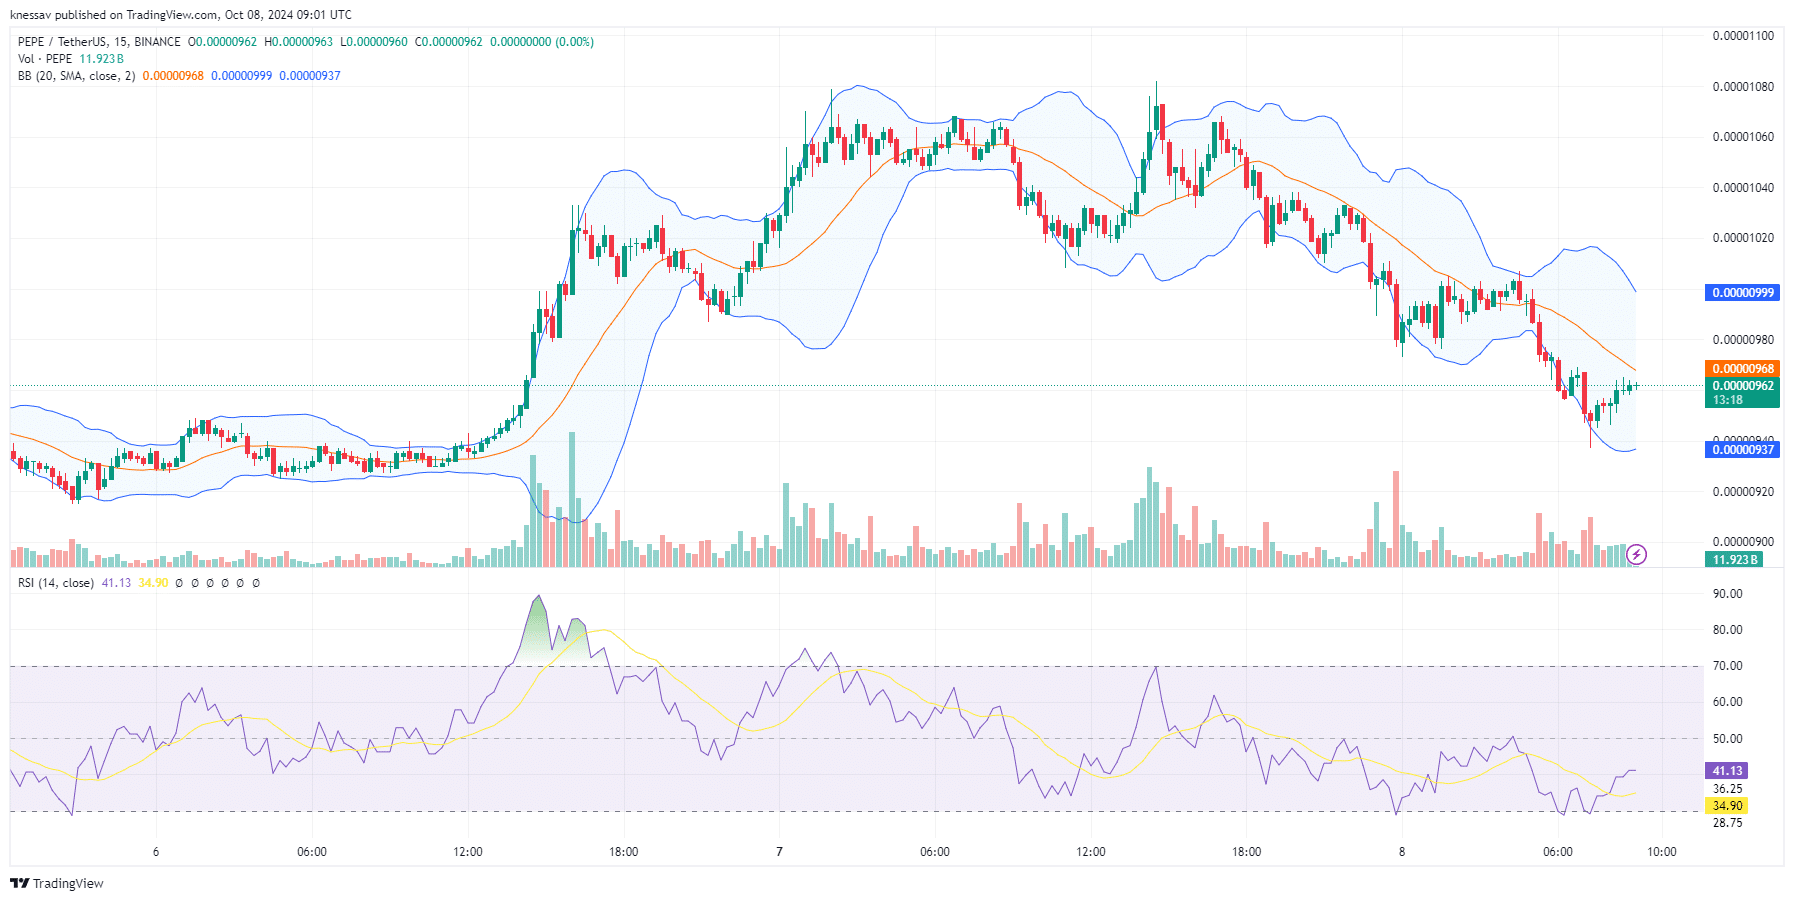Click the 50.00 RSI axis label
This screenshot has height=901, width=1794.
[x=1727, y=739]
